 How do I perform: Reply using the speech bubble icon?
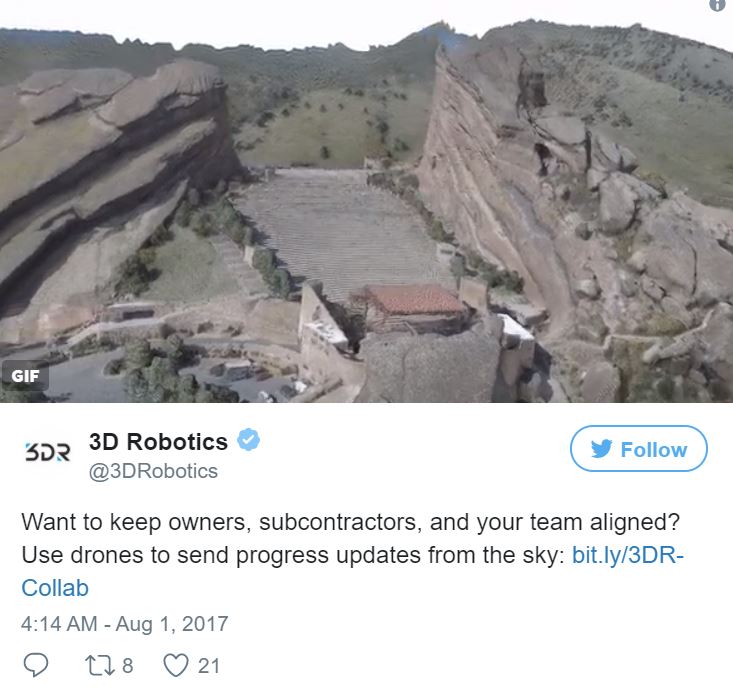(36, 665)
